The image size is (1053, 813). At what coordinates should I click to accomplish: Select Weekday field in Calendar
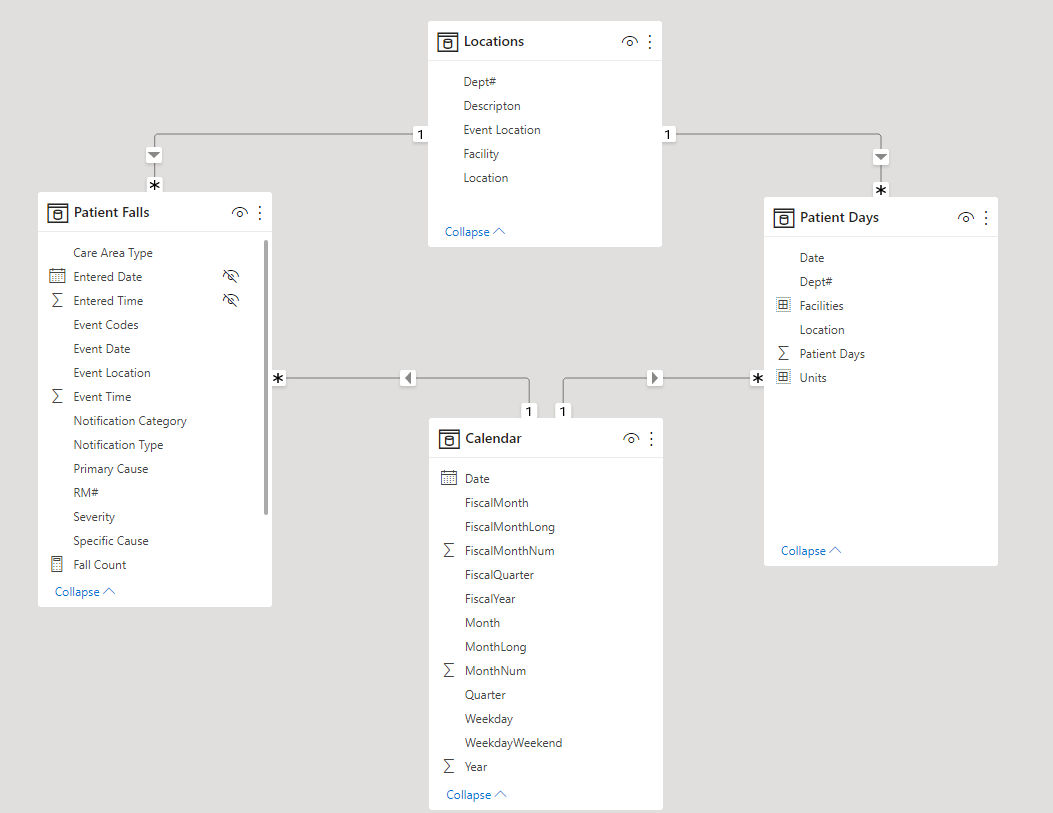point(488,719)
